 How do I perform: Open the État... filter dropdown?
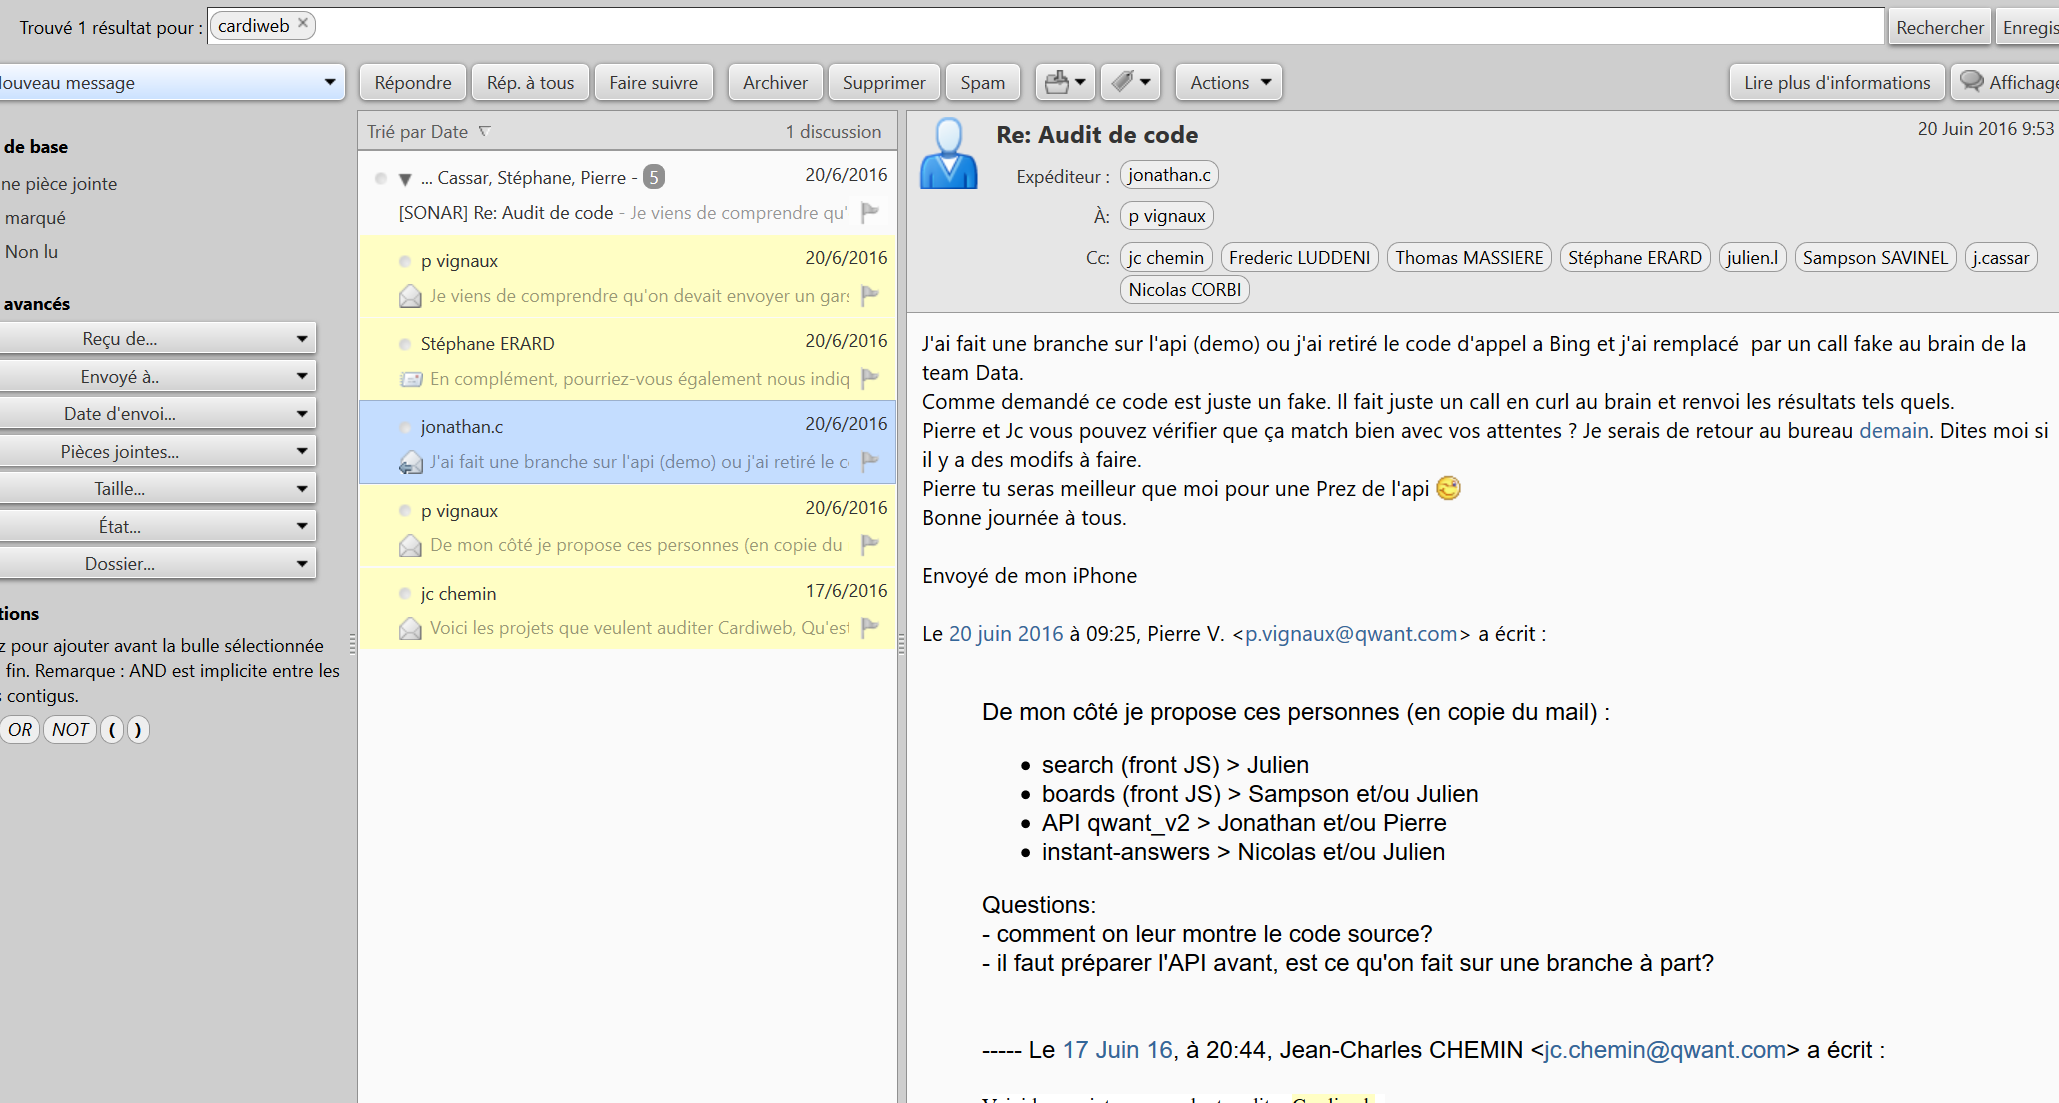coord(157,526)
